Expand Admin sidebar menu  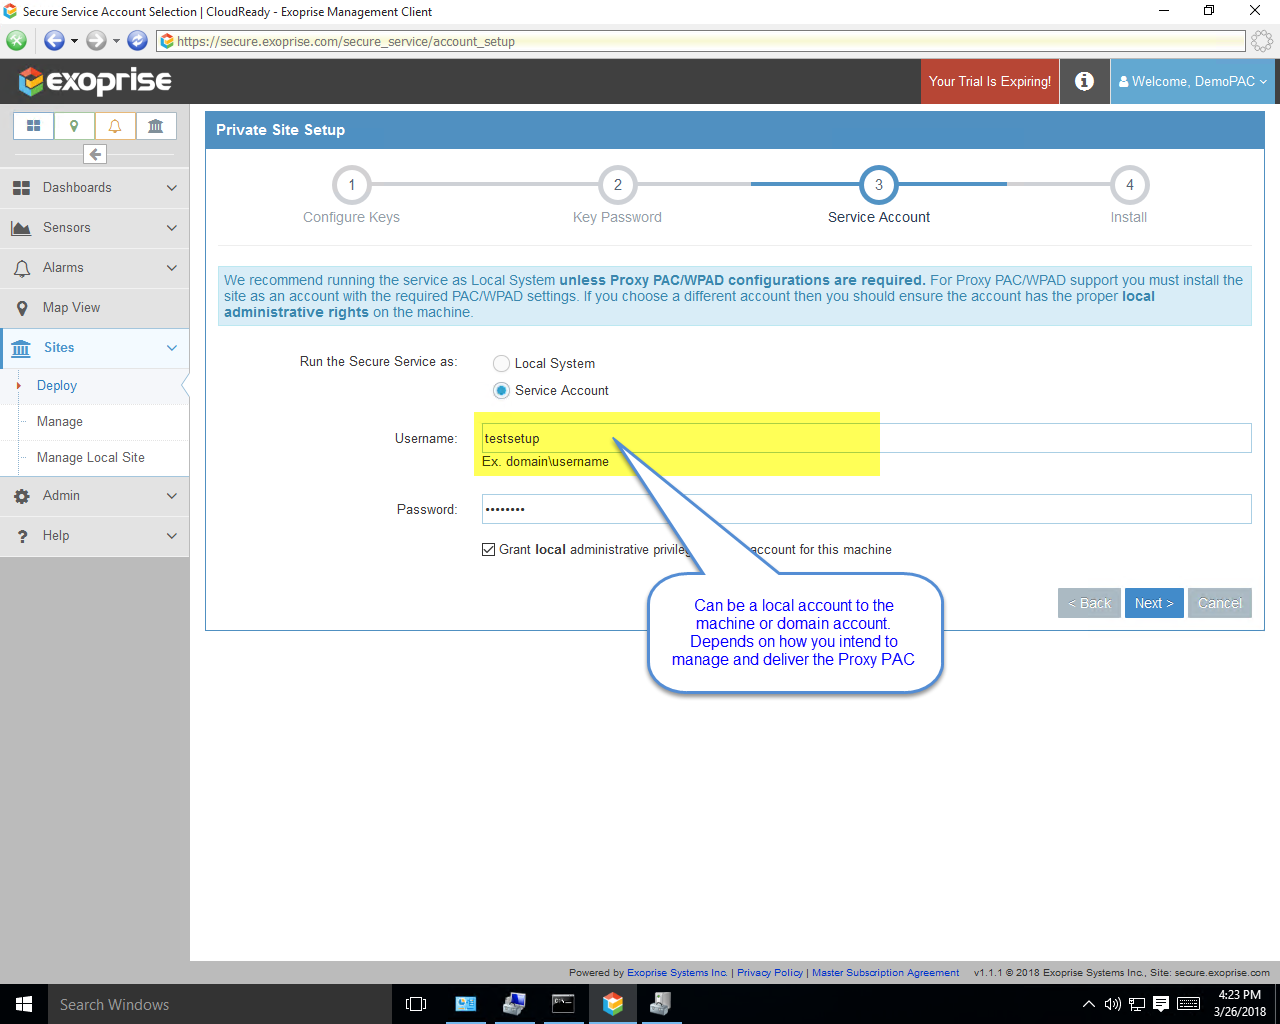click(95, 496)
